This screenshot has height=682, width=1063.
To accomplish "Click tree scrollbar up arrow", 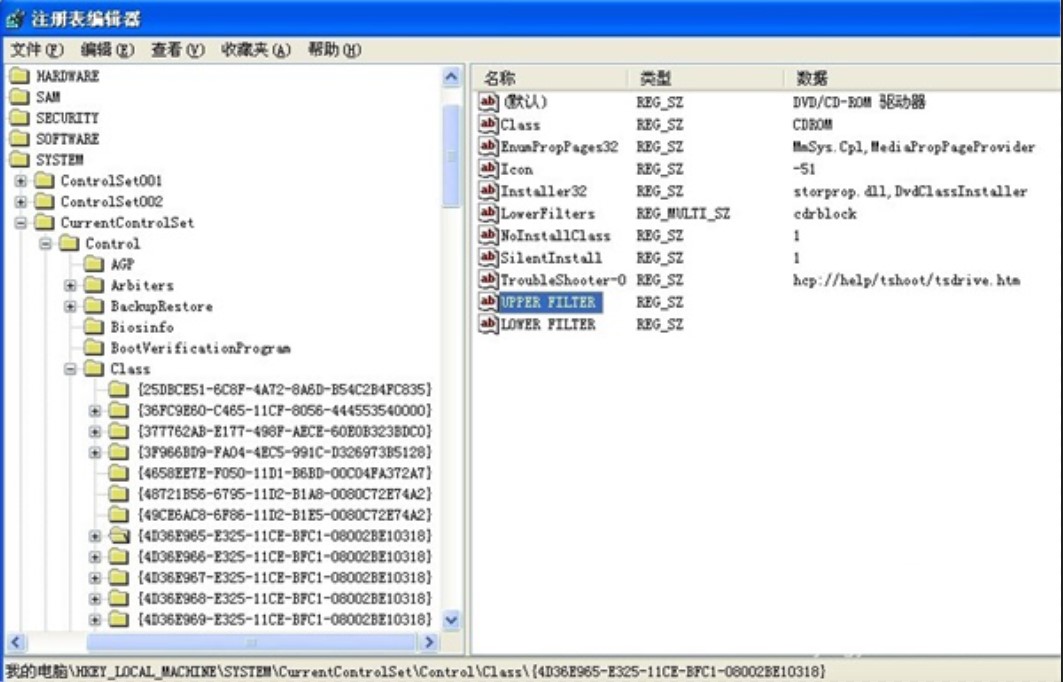I will pos(451,77).
